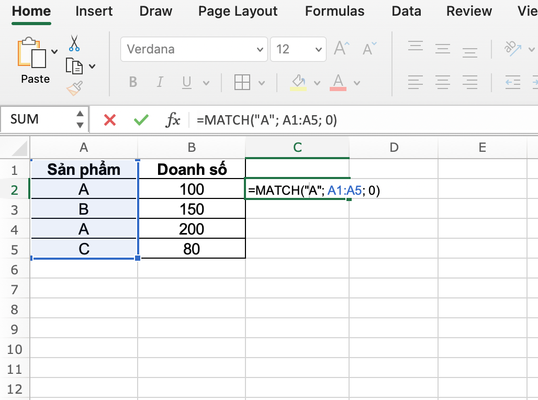Click the Name Box stepper arrows
538x400 pixels.
coord(80,119)
